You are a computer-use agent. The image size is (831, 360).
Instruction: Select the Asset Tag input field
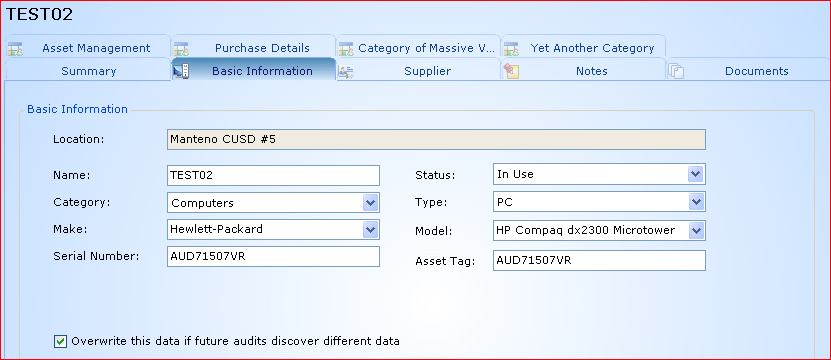599,260
